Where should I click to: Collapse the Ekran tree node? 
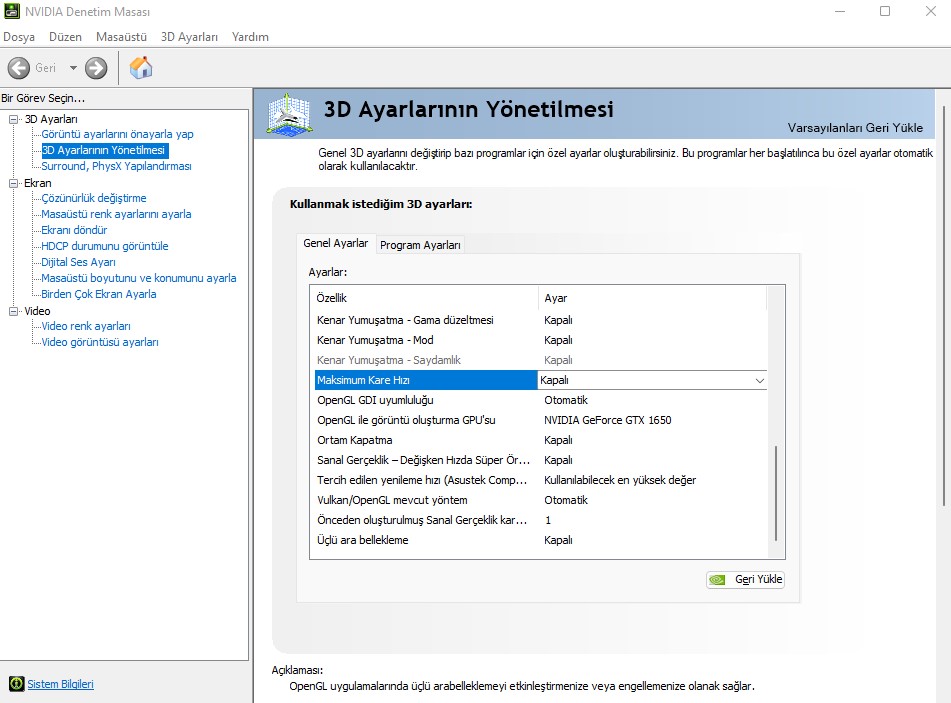(13, 183)
